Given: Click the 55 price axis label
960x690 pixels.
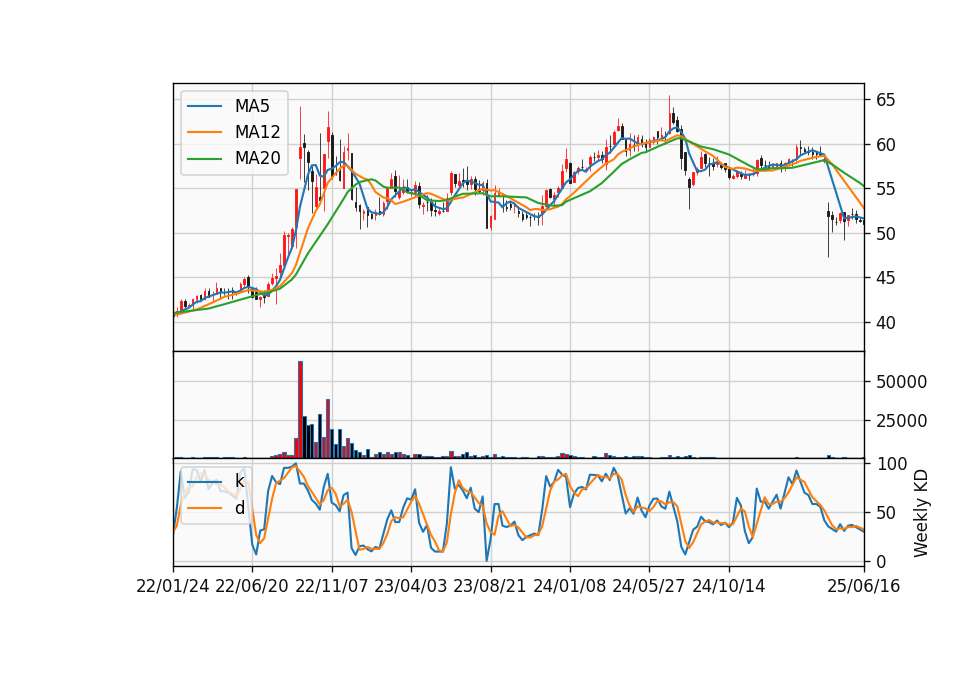Looking at the screenshot, I should [x=885, y=189].
